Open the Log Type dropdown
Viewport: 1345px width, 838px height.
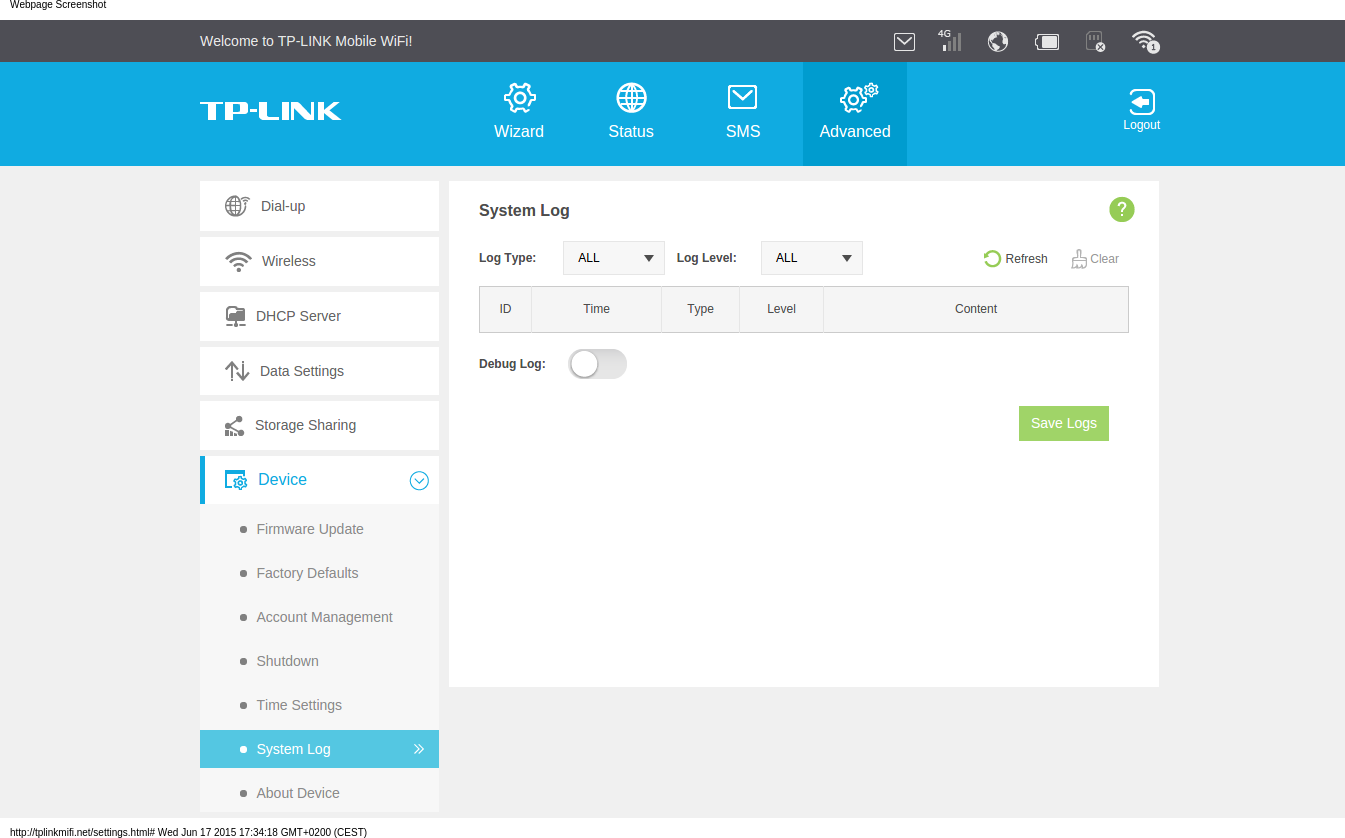613,258
